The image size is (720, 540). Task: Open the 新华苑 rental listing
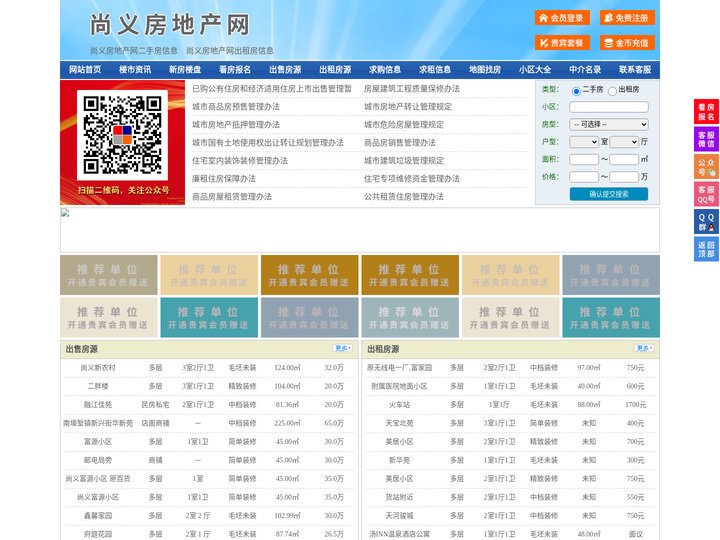coord(399,460)
